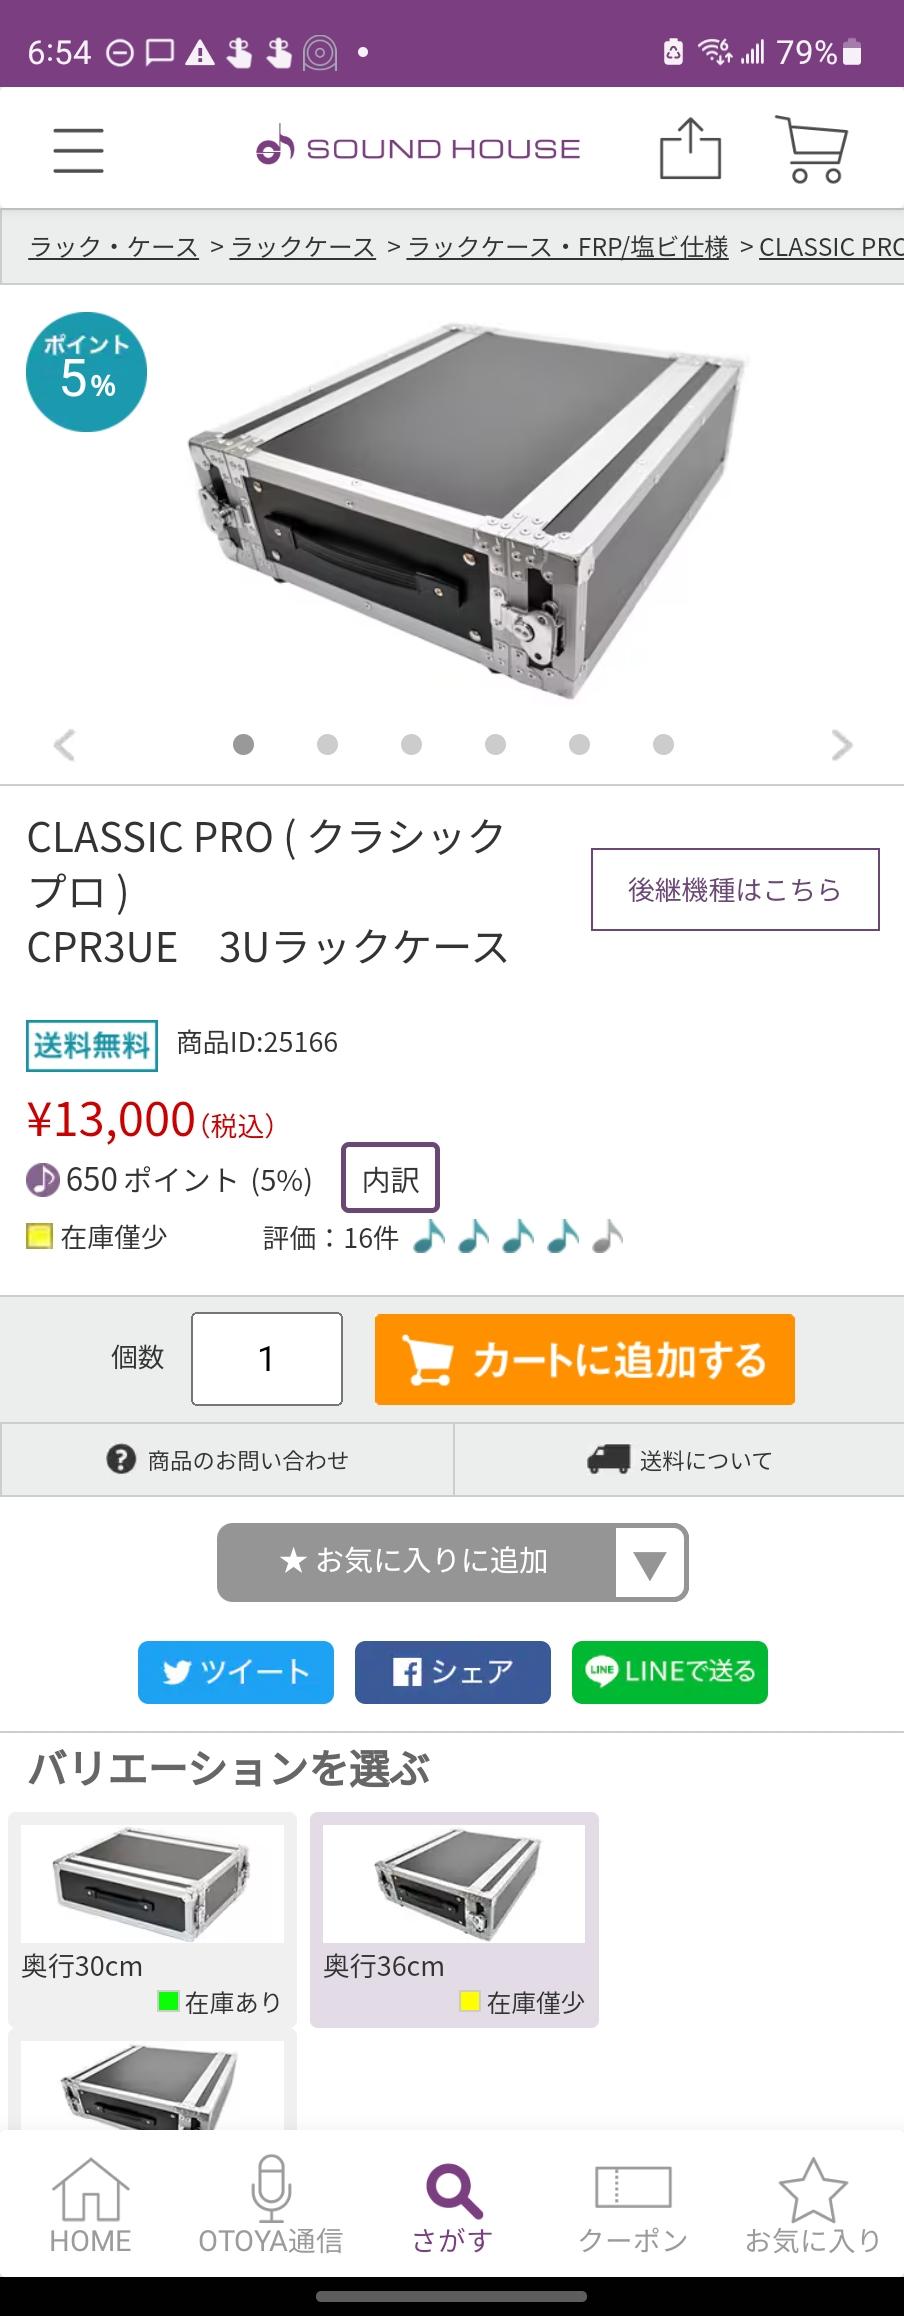Select the 奥行30cm variation
Screen dimensions: 904x2316
(152, 1919)
